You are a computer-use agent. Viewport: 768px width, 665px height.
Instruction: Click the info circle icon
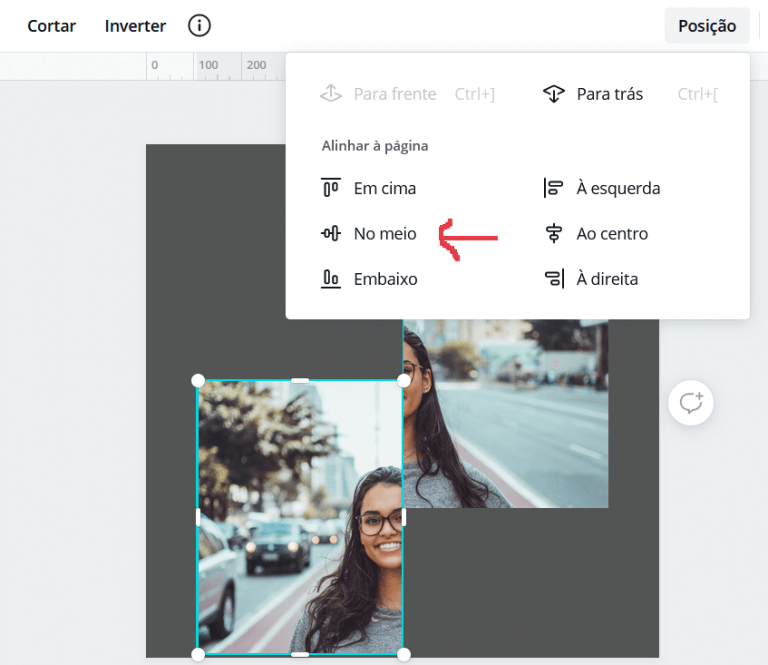(x=199, y=25)
